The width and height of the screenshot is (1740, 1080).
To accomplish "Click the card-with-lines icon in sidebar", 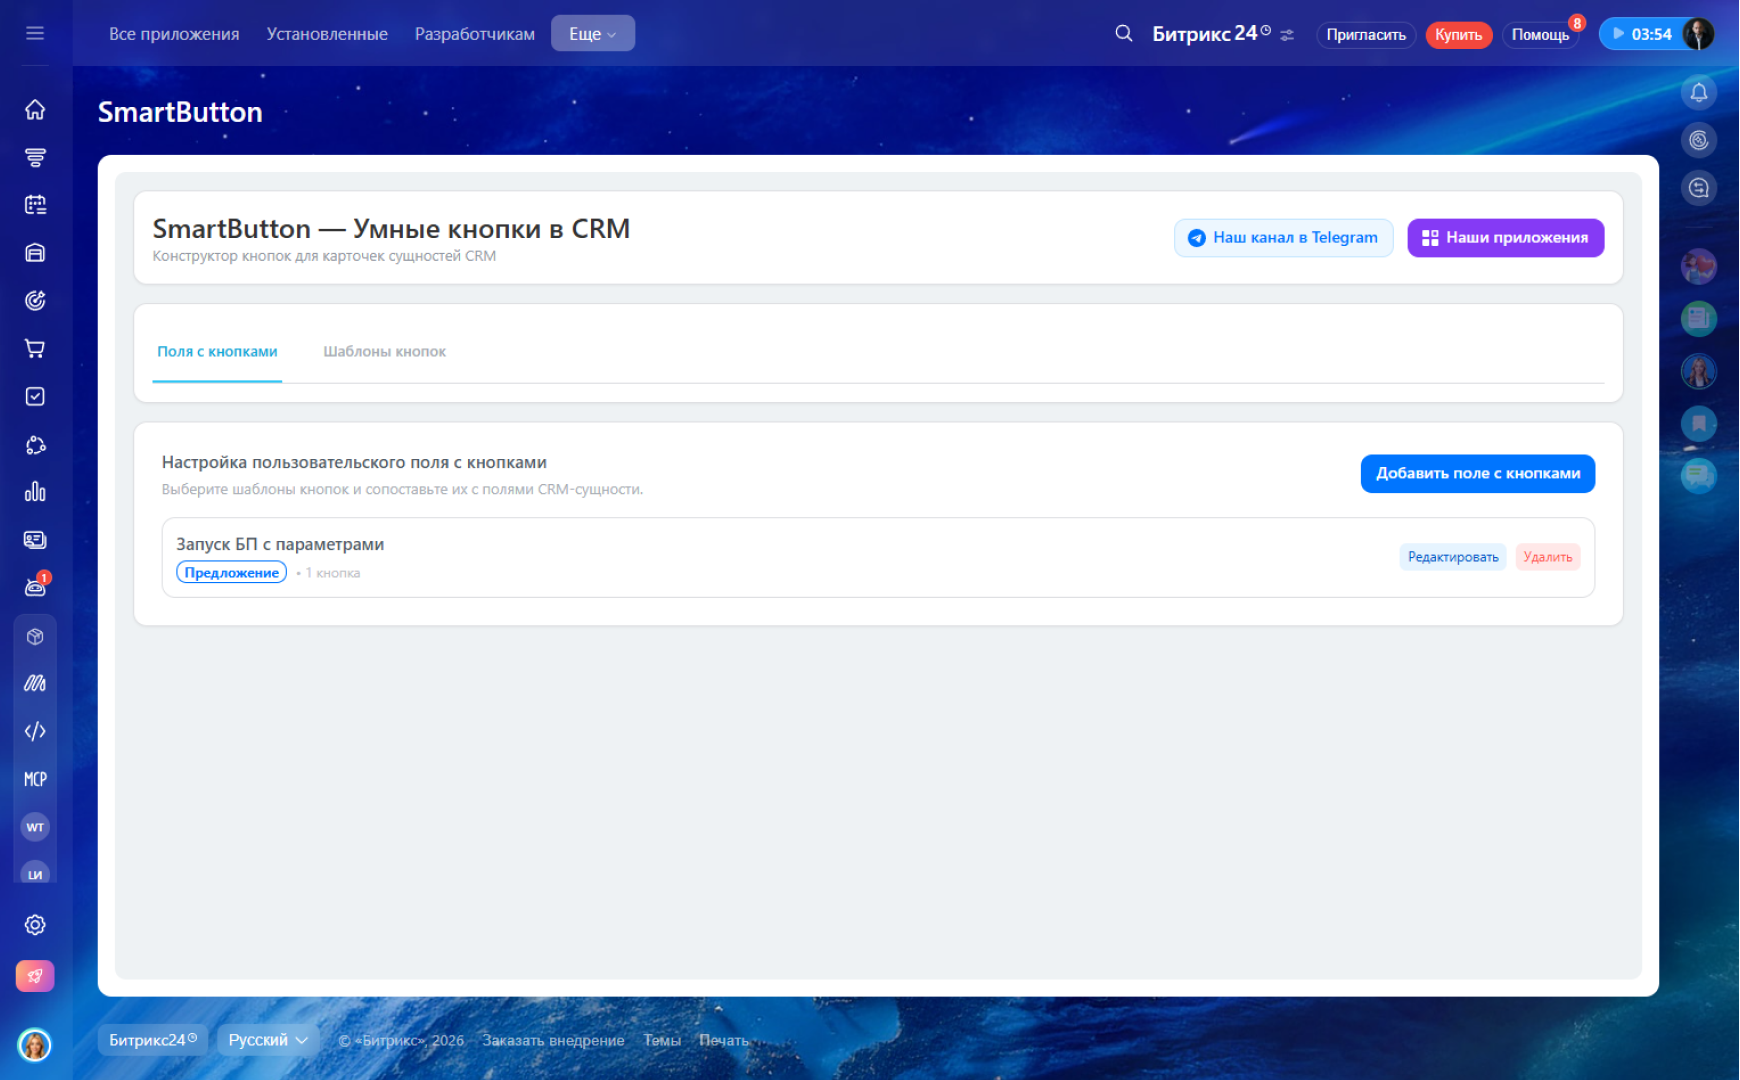I will click(x=35, y=540).
